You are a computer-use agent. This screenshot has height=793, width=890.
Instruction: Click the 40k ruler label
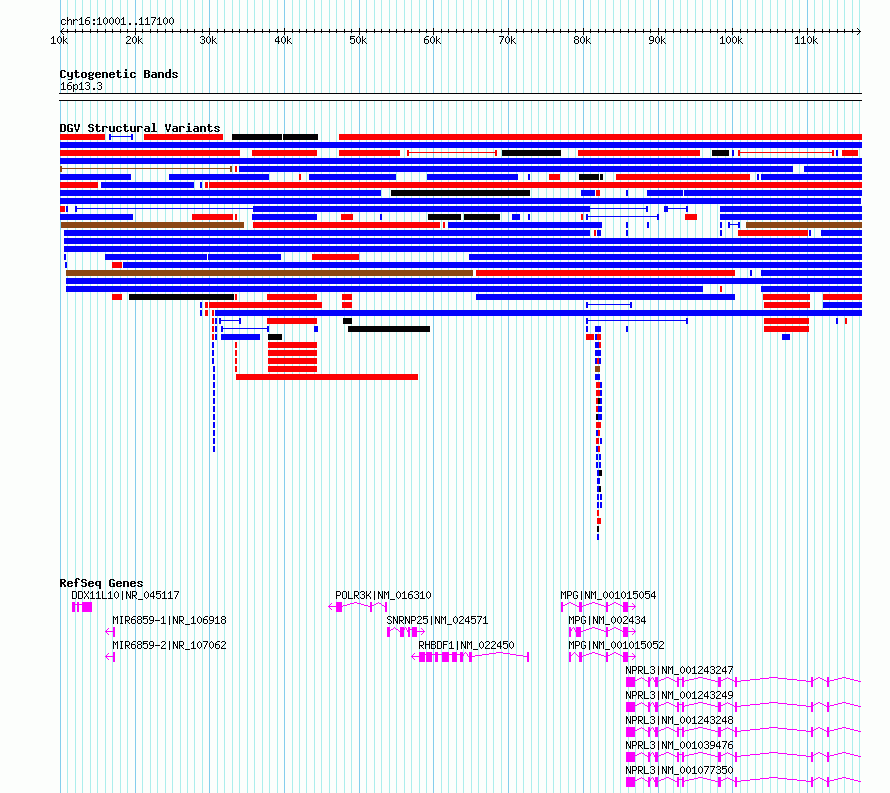(x=283, y=40)
